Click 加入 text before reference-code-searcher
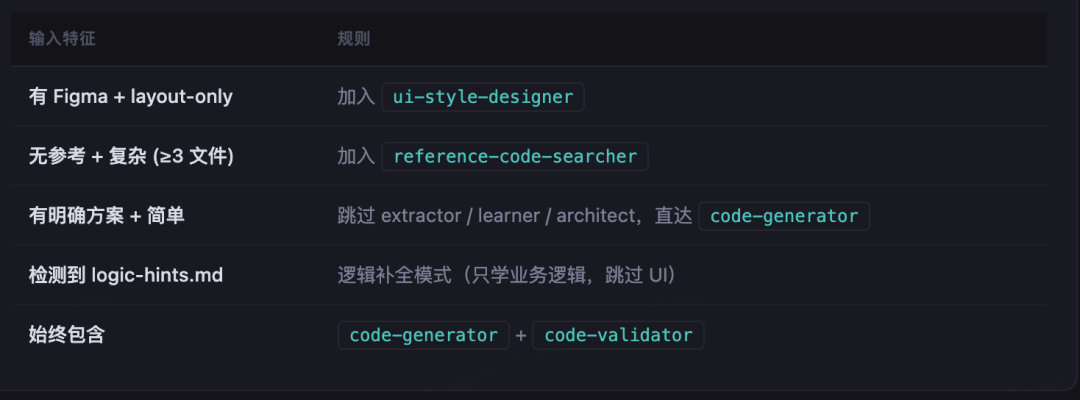This screenshot has height=400, width=1080. (x=356, y=157)
